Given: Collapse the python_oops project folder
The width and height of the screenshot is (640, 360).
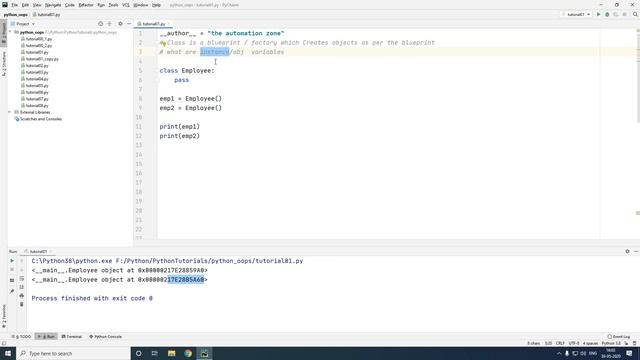Looking at the screenshot, I should 10,32.
